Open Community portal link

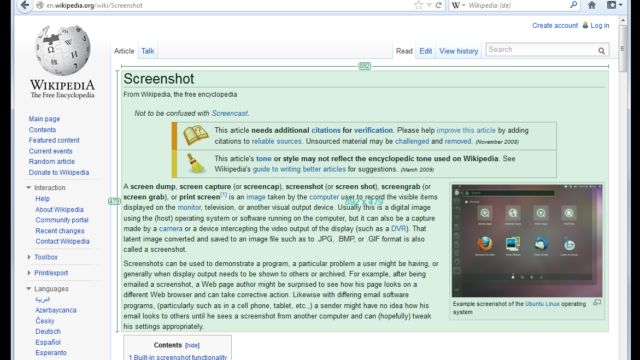point(62,220)
